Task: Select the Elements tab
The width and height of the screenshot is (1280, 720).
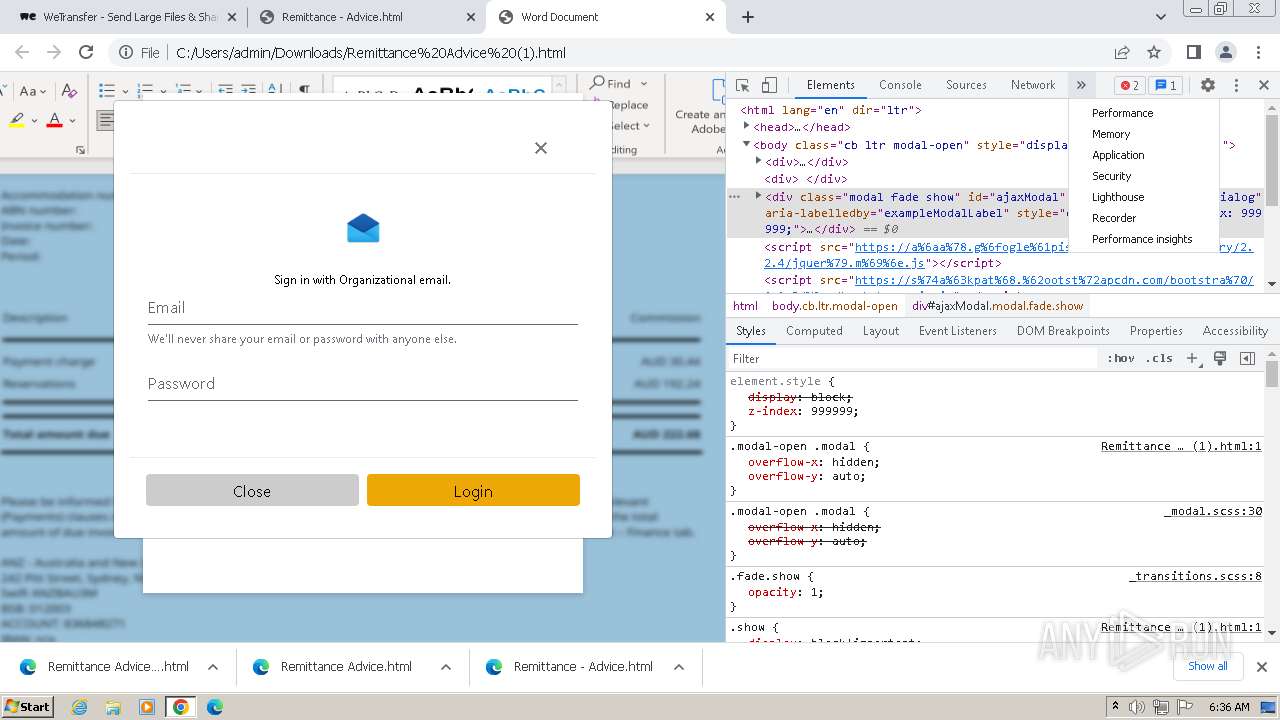Action: (831, 85)
